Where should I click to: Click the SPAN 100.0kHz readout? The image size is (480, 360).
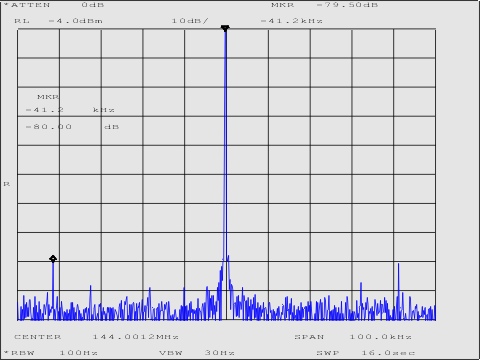click(353, 337)
